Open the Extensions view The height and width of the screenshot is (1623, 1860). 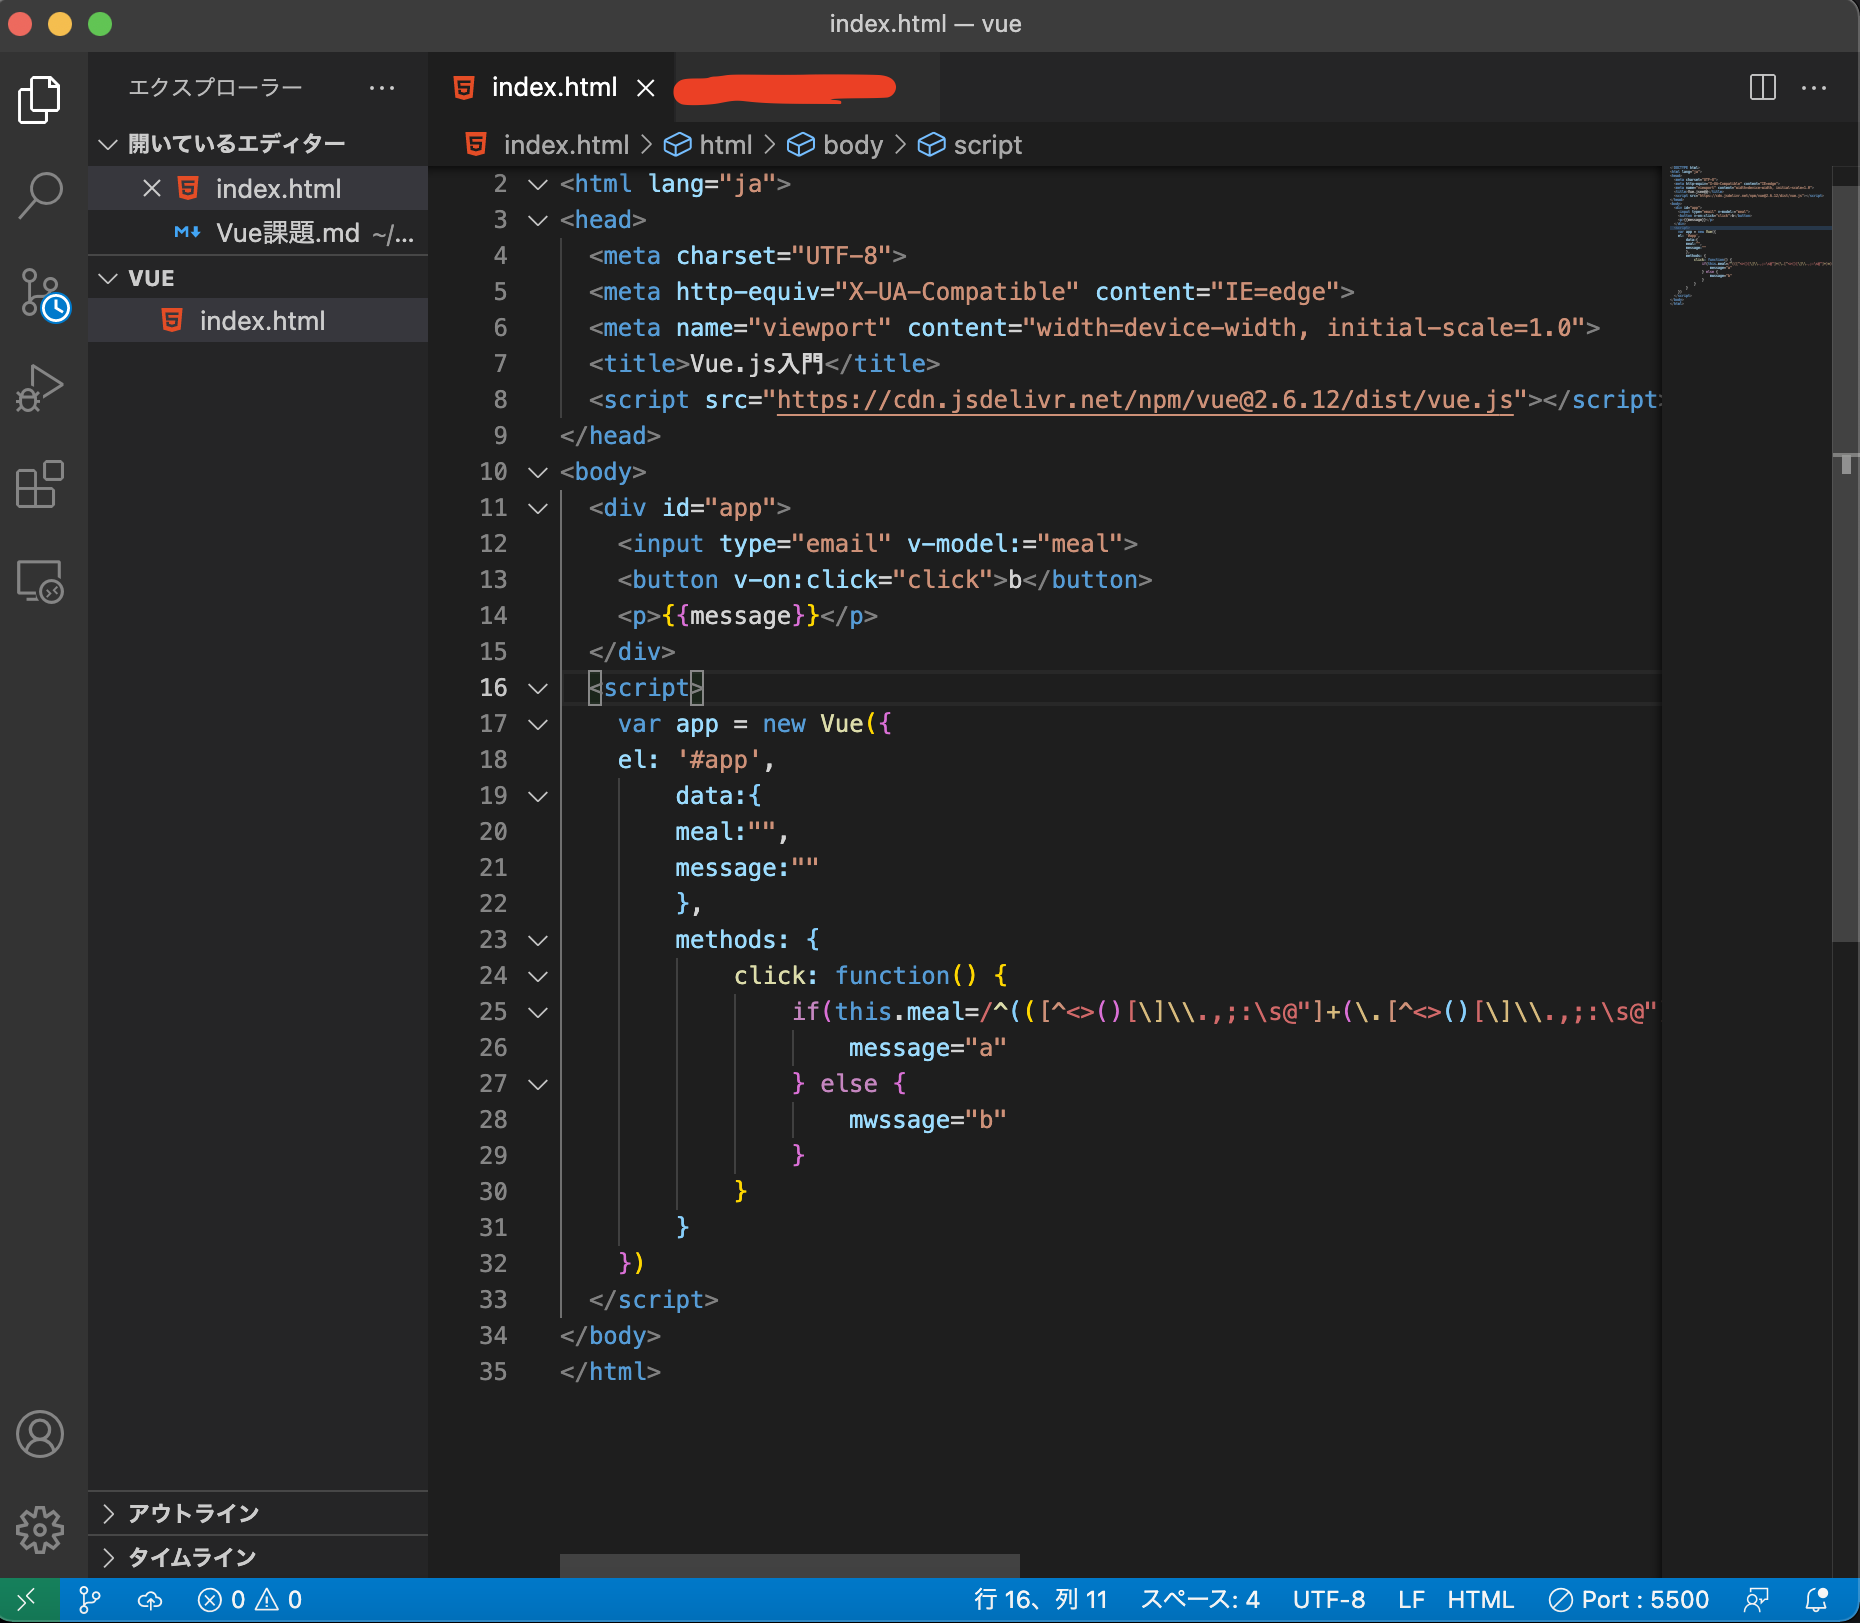pyautogui.click(x=40, y=485)
